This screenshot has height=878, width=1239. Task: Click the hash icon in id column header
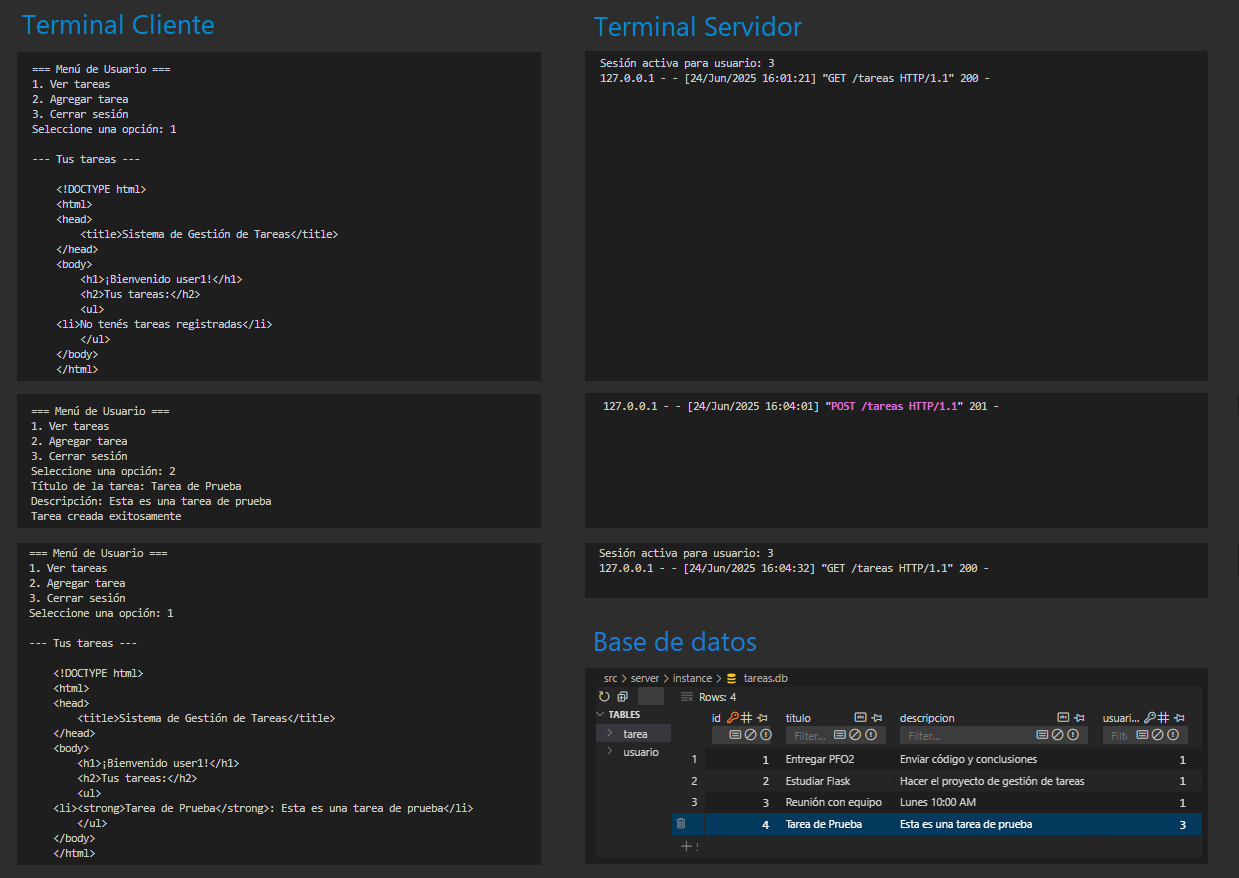(x=747, y=718)
